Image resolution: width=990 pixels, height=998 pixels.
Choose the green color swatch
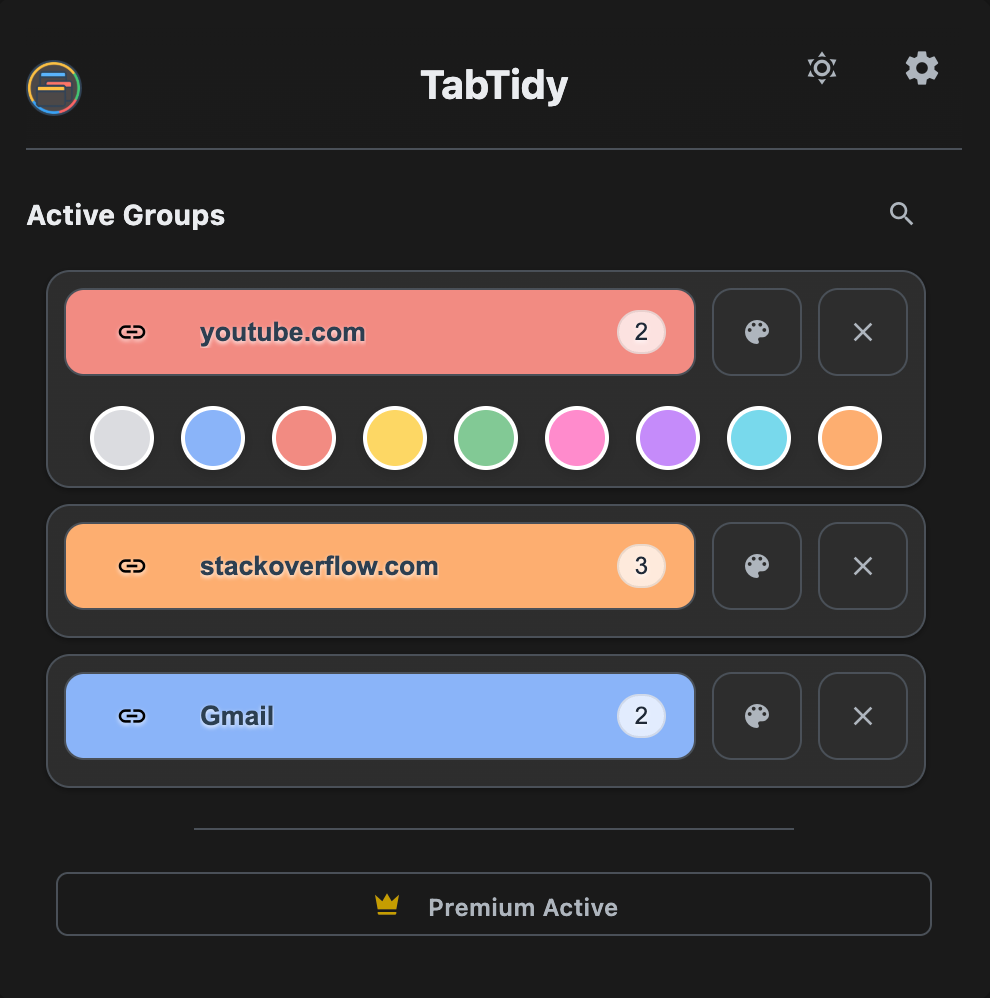(486, 438)
